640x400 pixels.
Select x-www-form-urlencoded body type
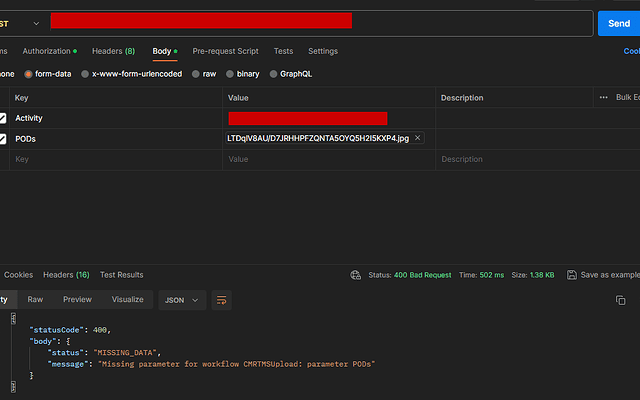(86, 74)
